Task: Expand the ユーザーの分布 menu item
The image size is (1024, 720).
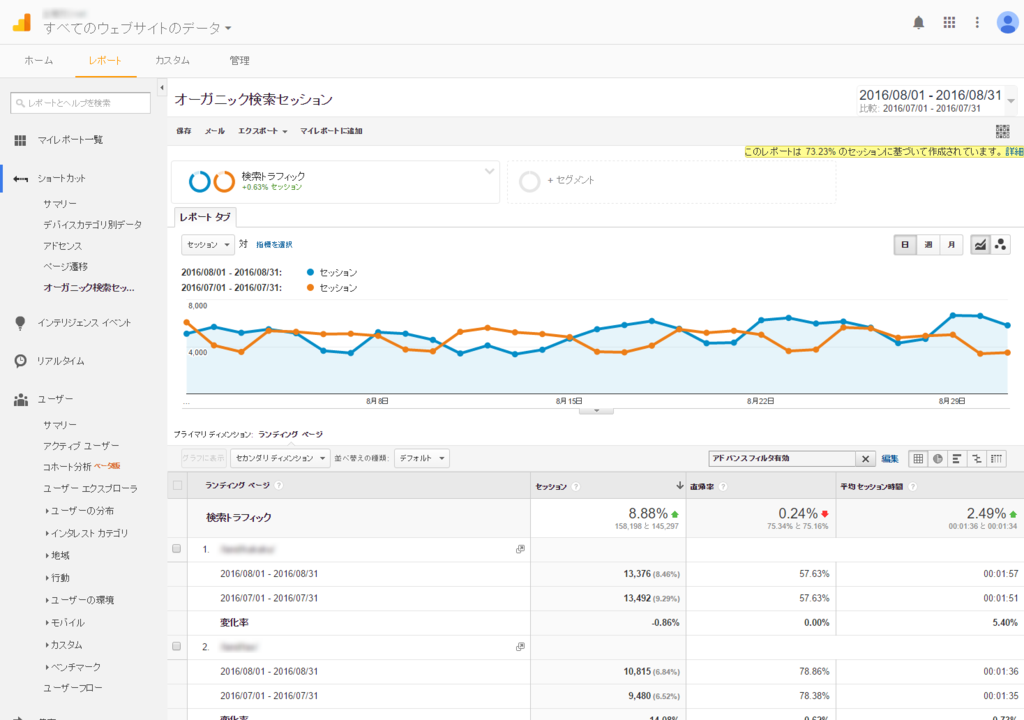Action: [80, 511]
